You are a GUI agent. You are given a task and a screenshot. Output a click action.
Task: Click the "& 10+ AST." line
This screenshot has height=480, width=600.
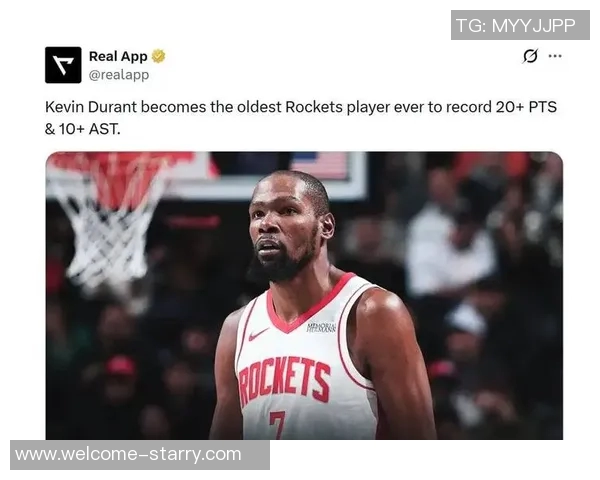click(83, 129)
